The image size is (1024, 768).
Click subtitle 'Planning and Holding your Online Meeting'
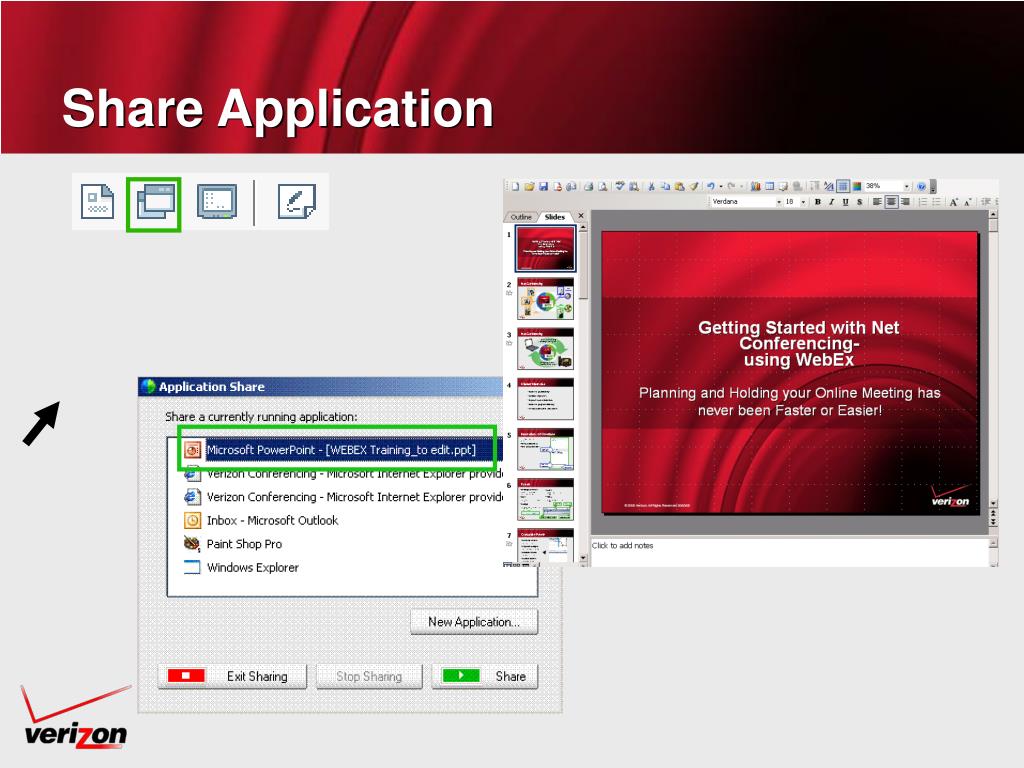coord(790,401)
